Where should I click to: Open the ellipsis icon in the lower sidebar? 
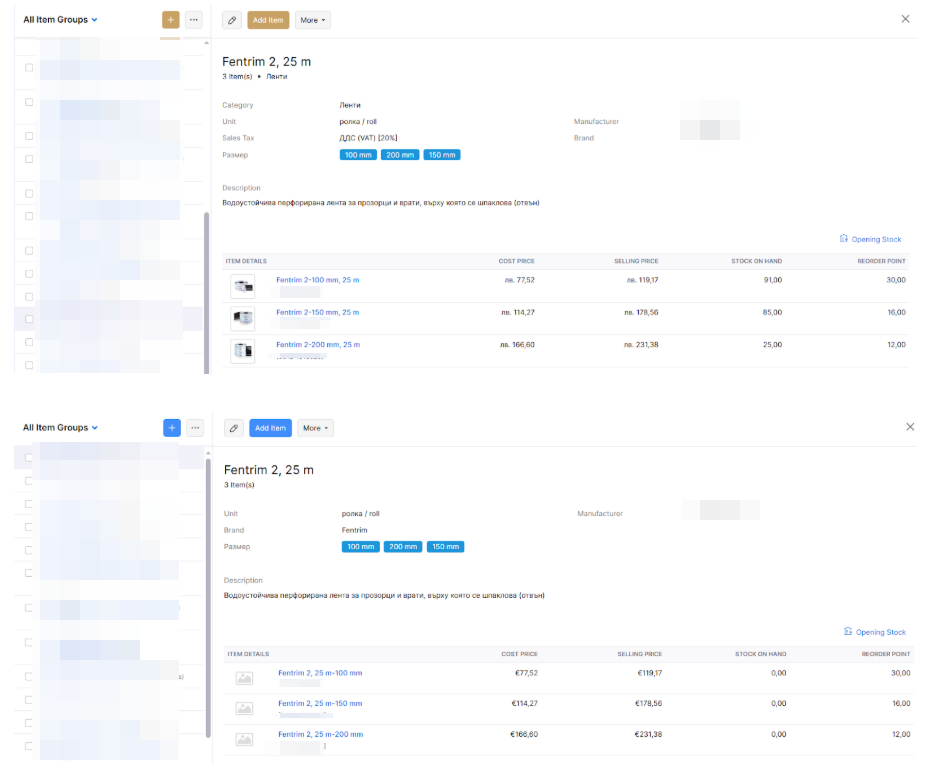point(195,427)
